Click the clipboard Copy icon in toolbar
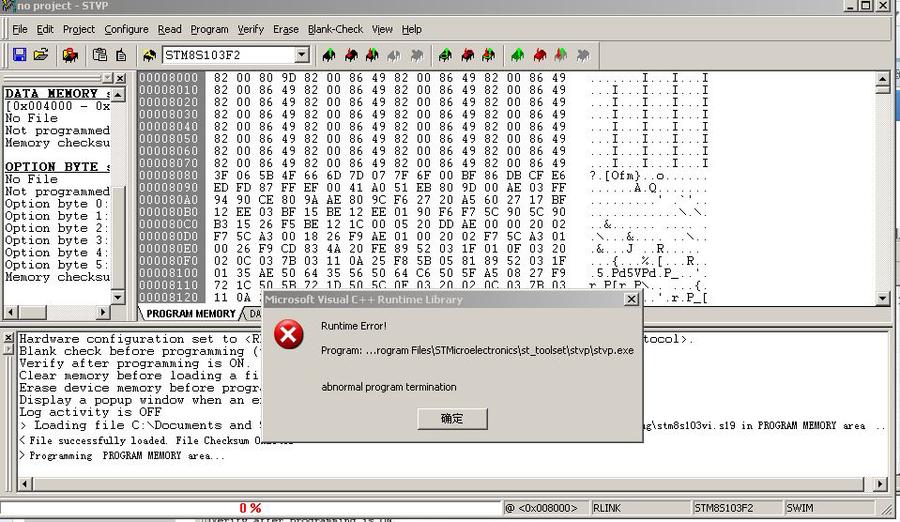The width and height of the screenshot is (900, 522). [x=99, y=55]
